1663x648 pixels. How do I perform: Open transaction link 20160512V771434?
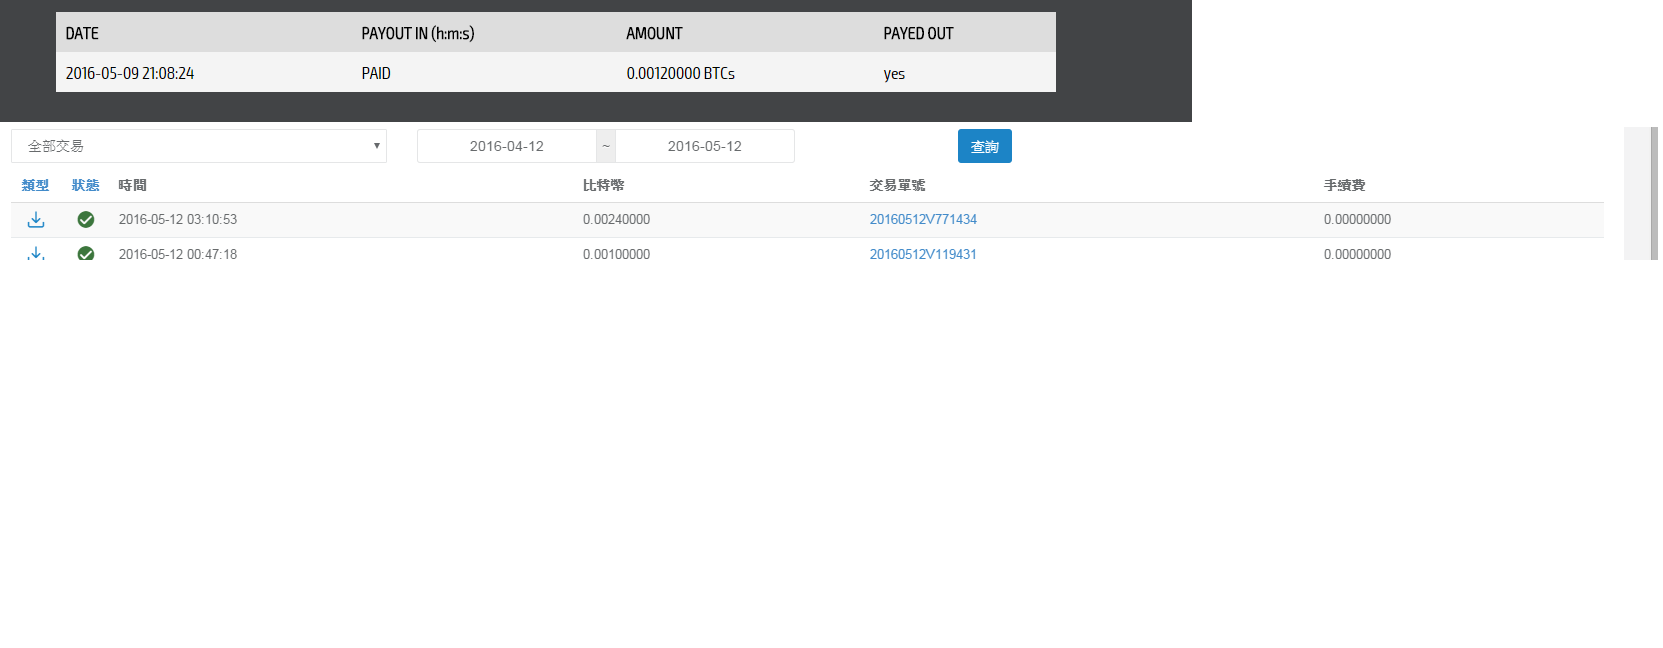[x=923, y=220]
